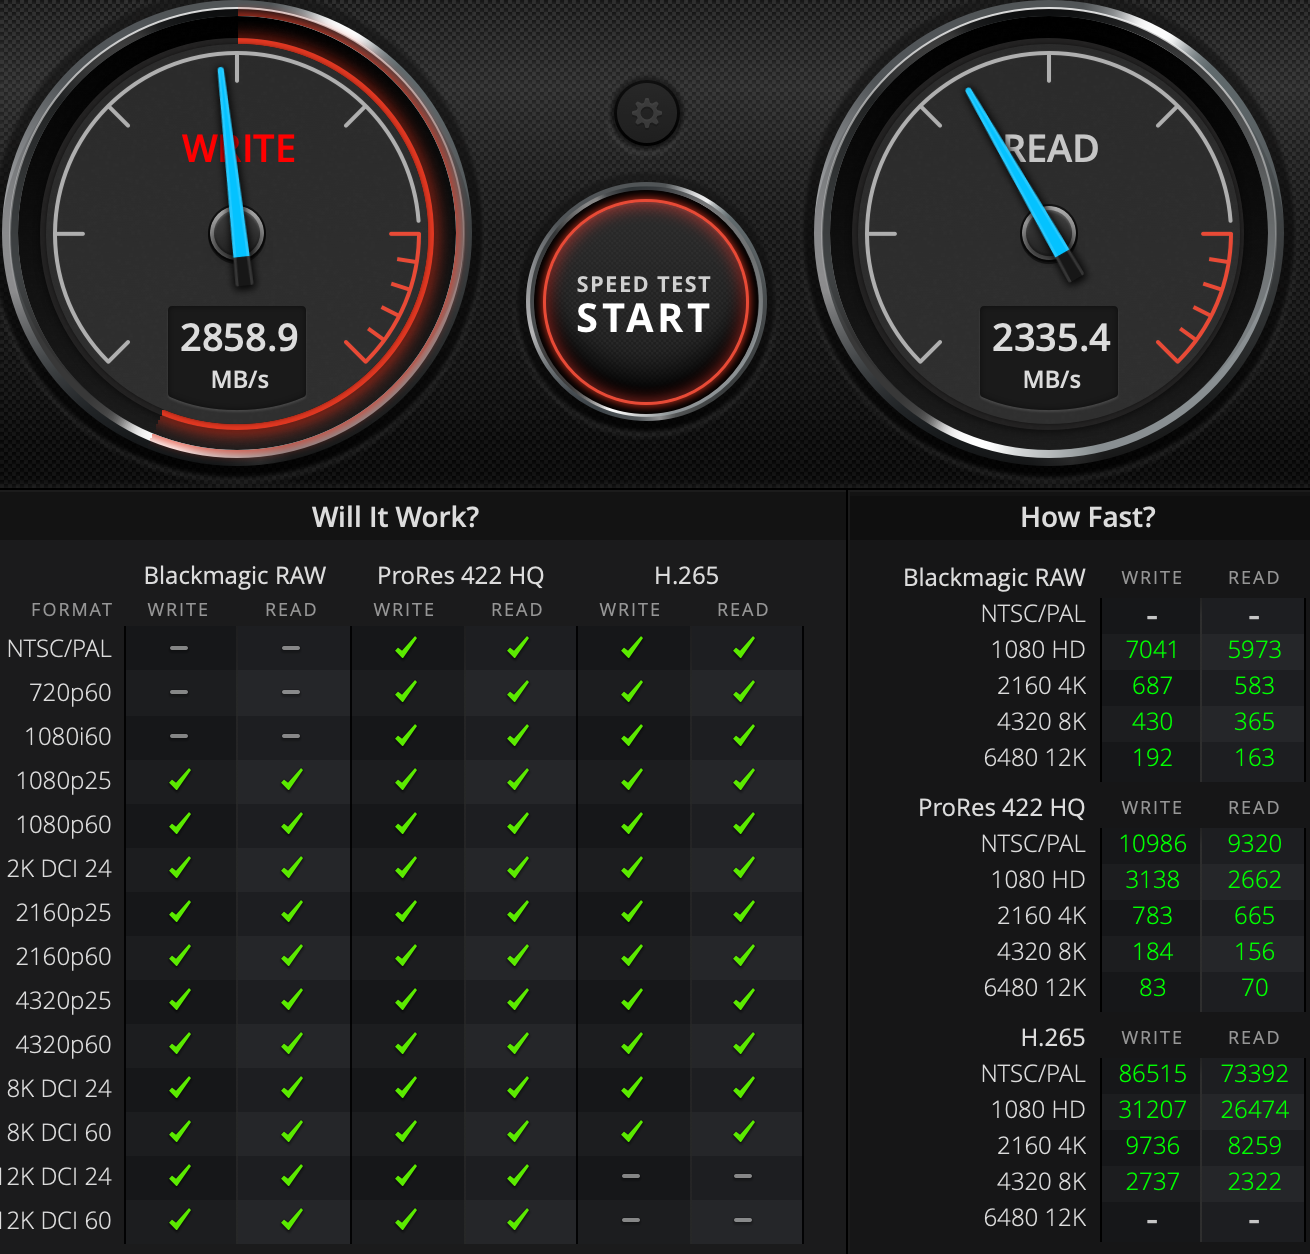Click the H.265 read dash in the 12K DCI 24 row
The width and height of the screenshot is (1310, 1254).
[742, 1176]
